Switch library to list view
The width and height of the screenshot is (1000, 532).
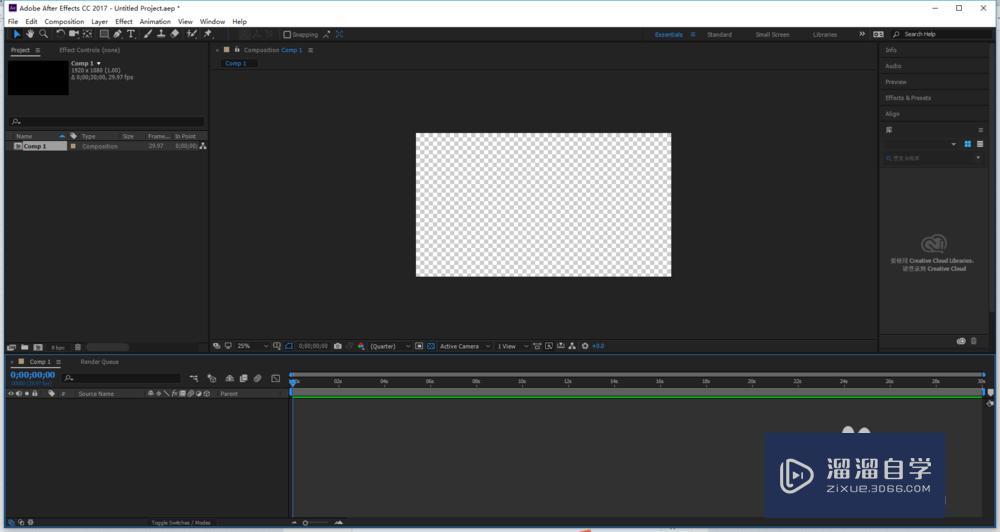pos(980,144)
